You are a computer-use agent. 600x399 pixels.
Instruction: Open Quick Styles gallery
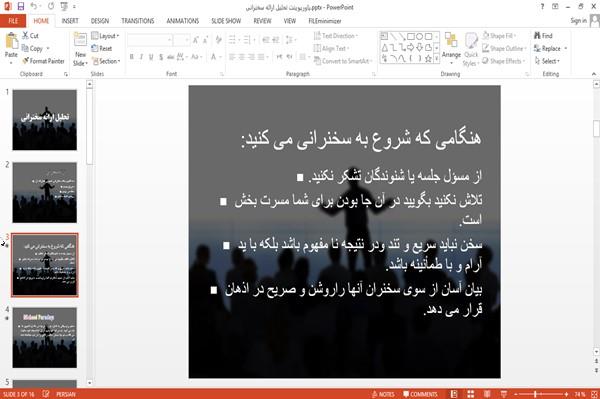point(471,50)
